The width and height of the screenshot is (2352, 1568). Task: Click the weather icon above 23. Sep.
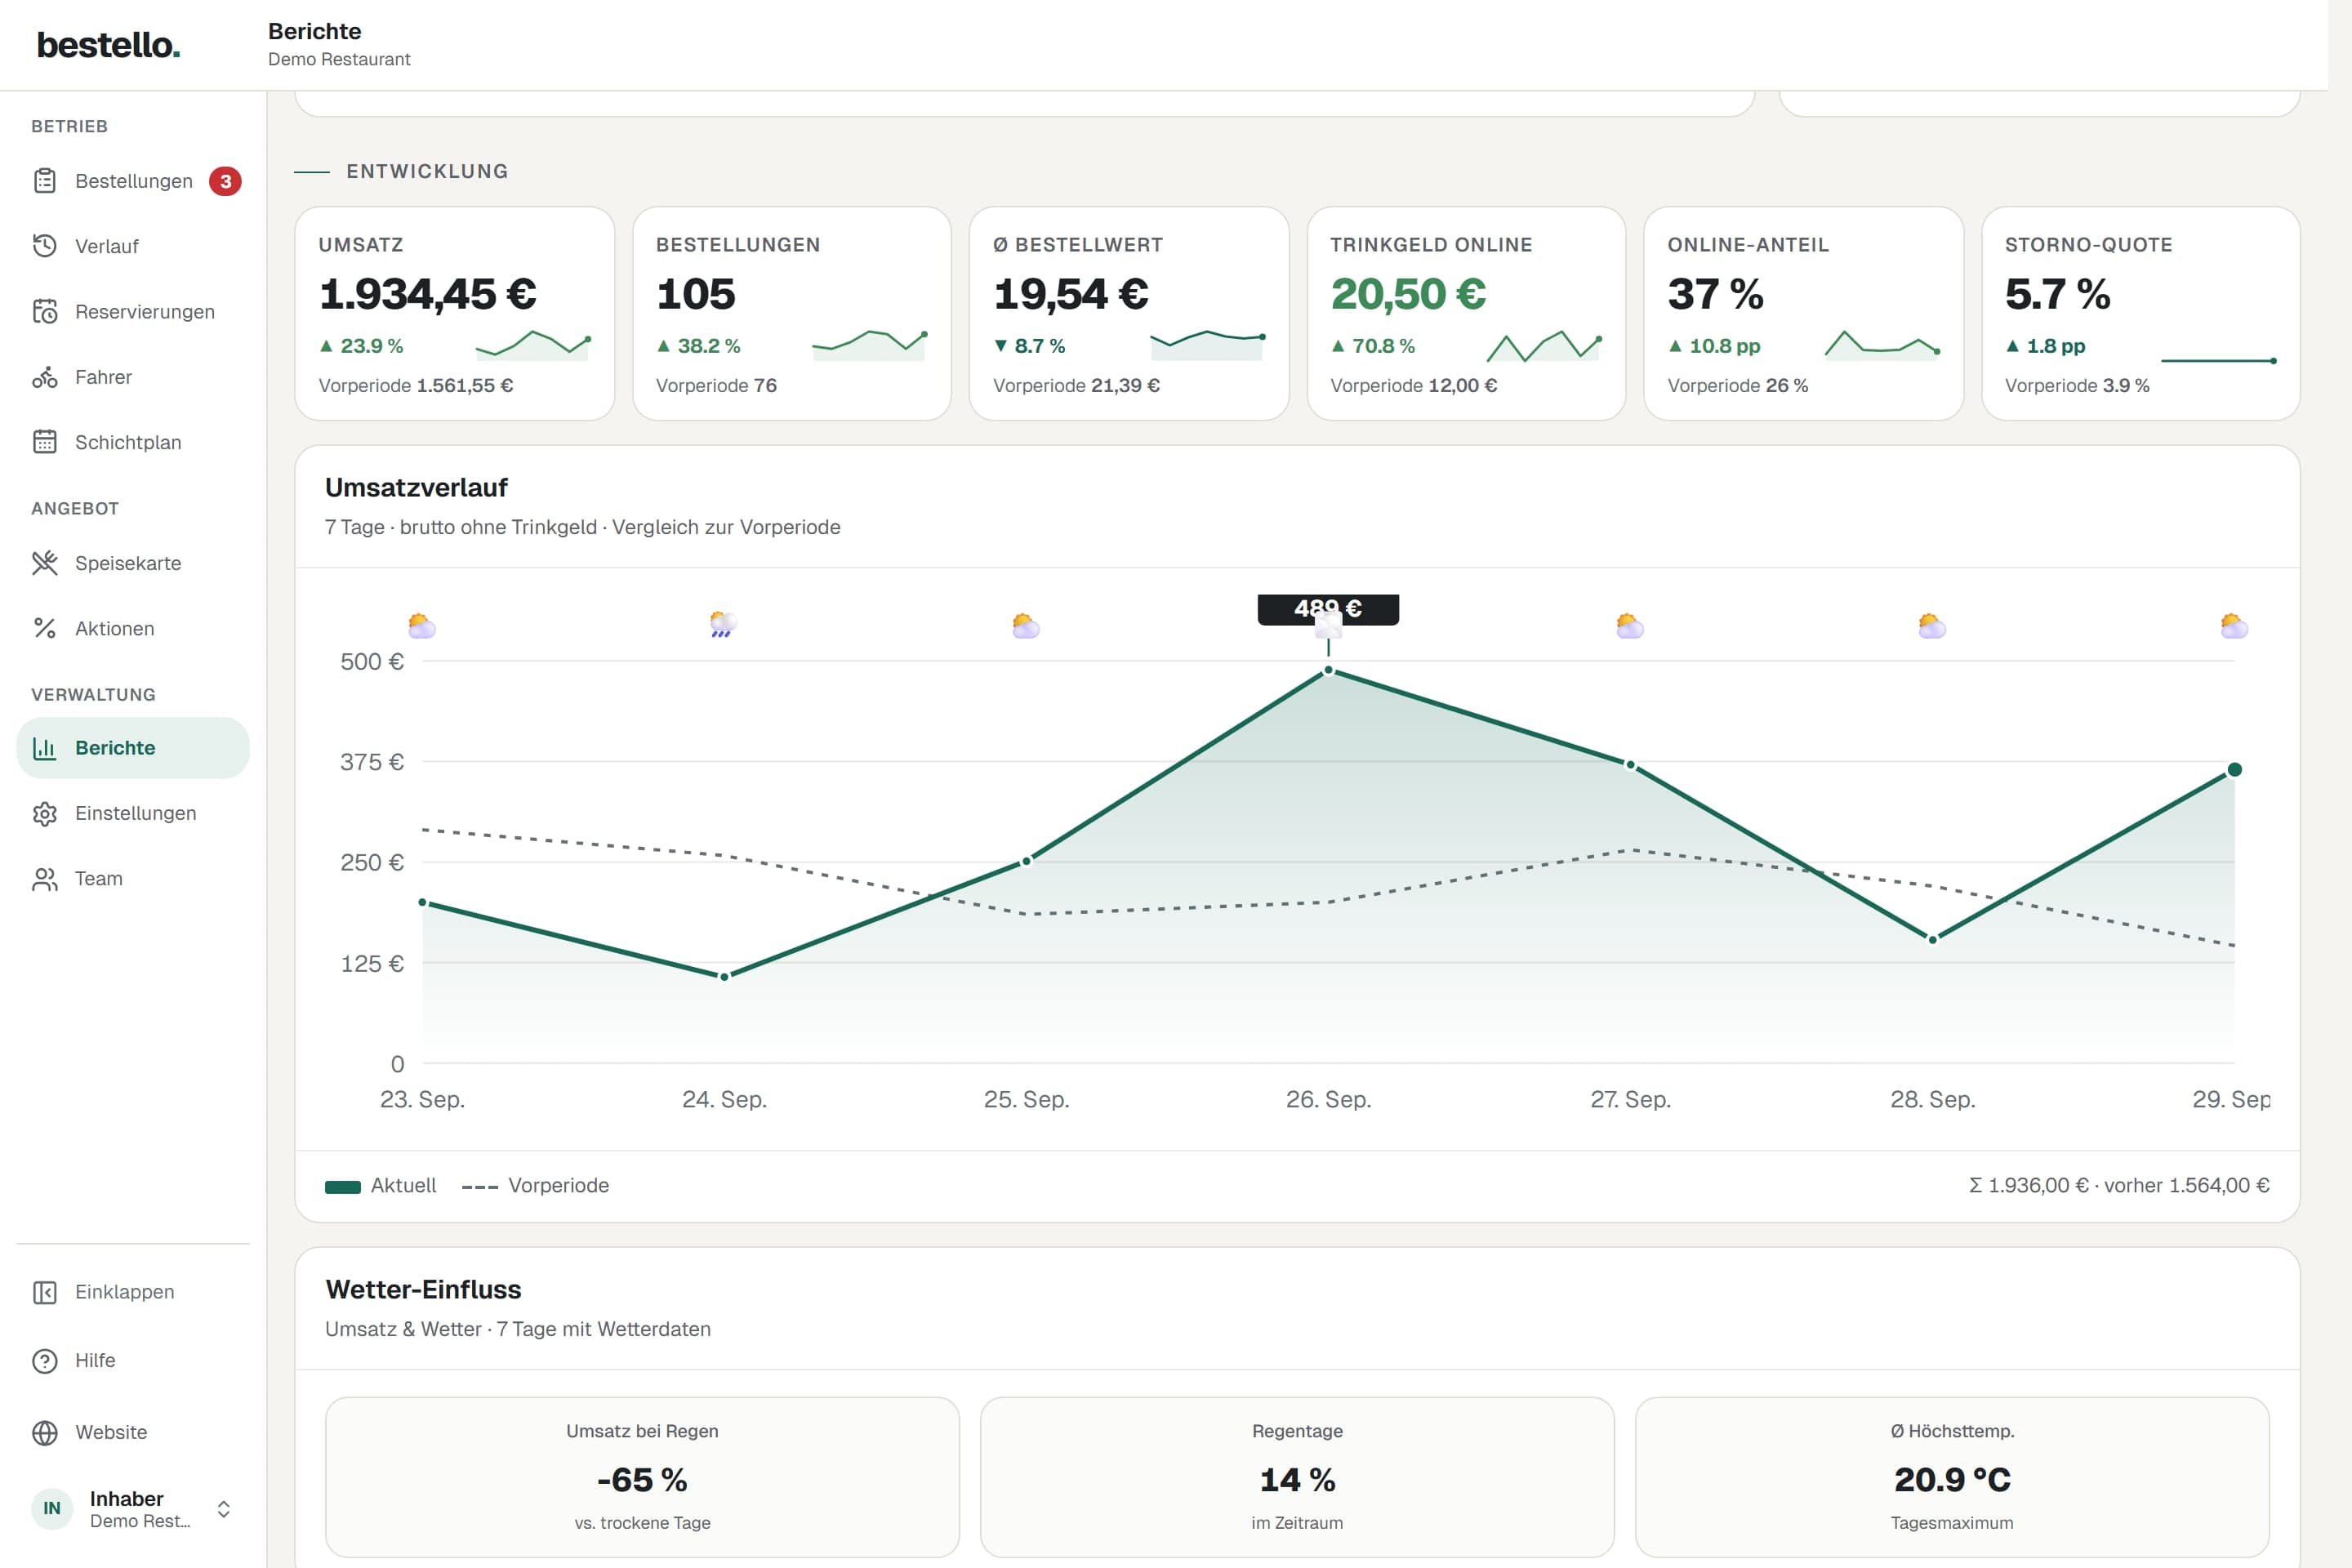click(x=422, y=626)
